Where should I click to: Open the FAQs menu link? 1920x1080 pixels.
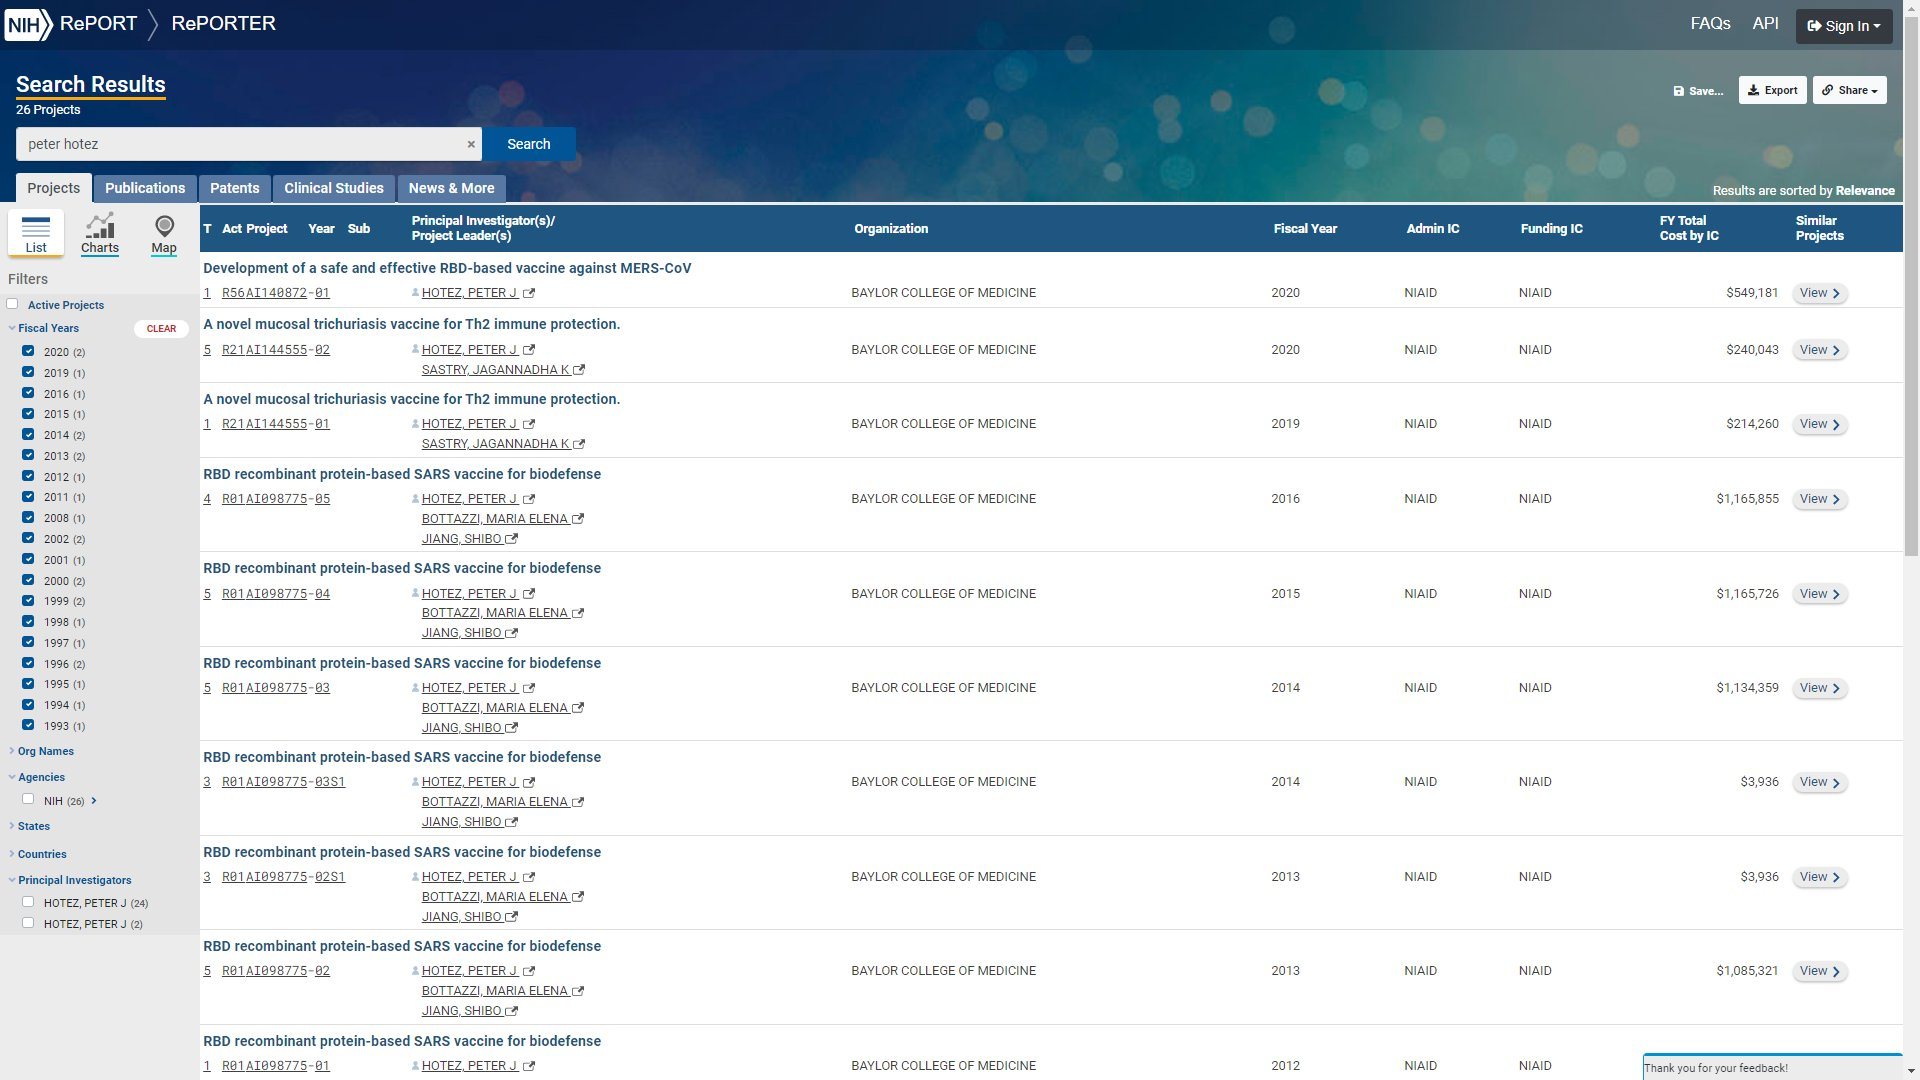click(1710, 23)
